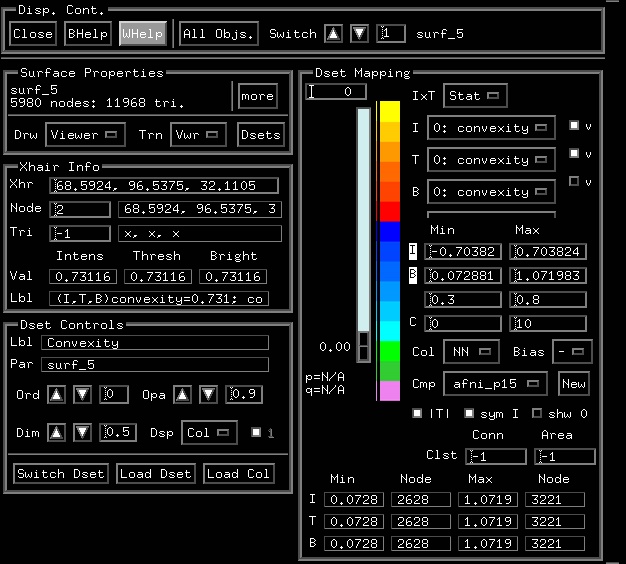
Task: Open the Cmp afni_p15 colormap dropdown
Action: (495, 384)
